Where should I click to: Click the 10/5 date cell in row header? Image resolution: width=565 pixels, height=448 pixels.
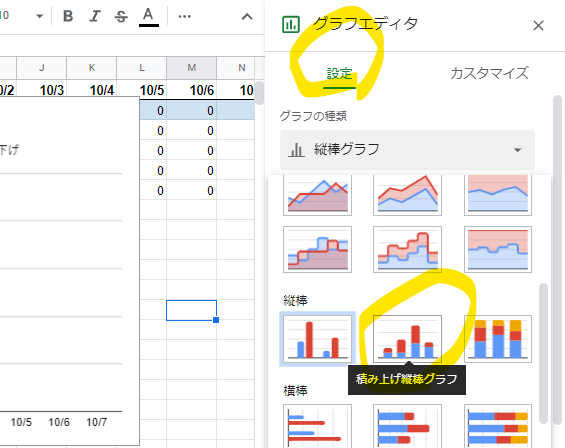coord(142,89)
